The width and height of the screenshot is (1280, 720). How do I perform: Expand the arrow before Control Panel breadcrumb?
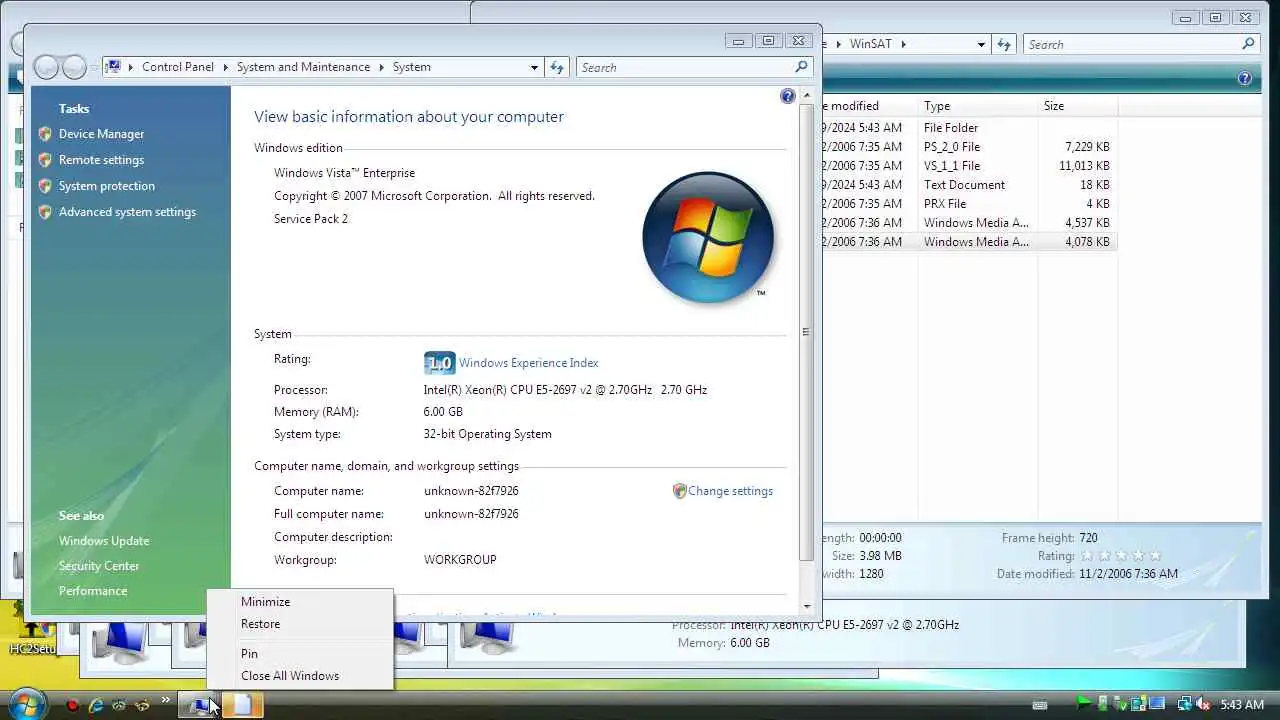click(131, 67)
